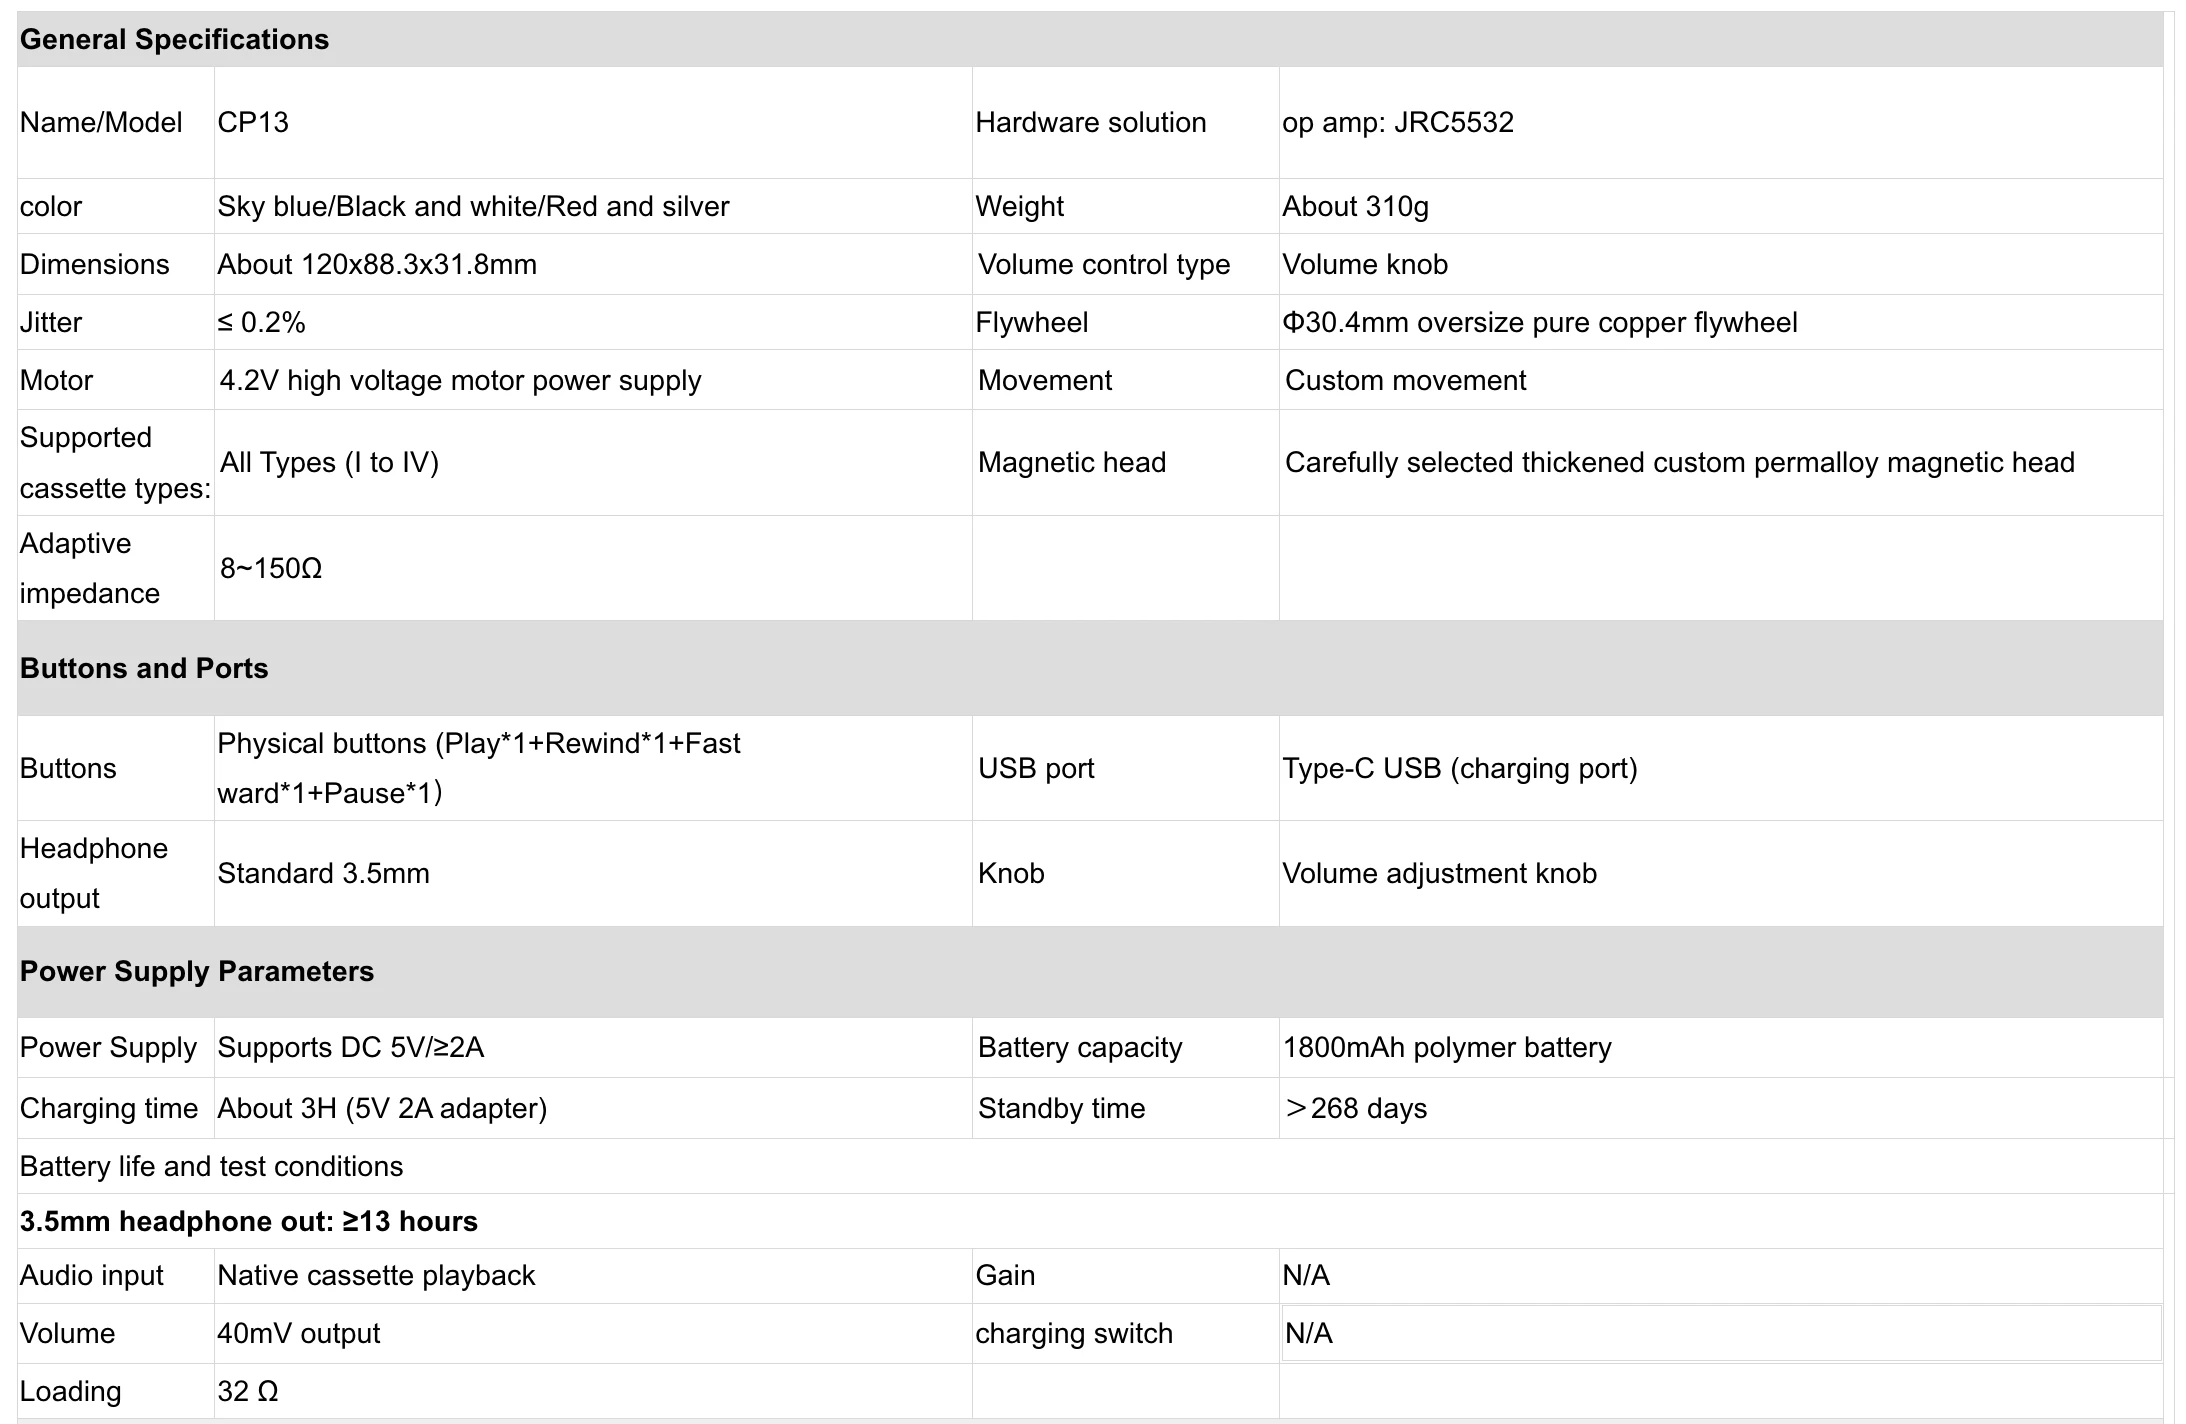Screen dimensions: 2186x1424
Task: Select the CP13 model name cell
Action: tap(593, 122)
